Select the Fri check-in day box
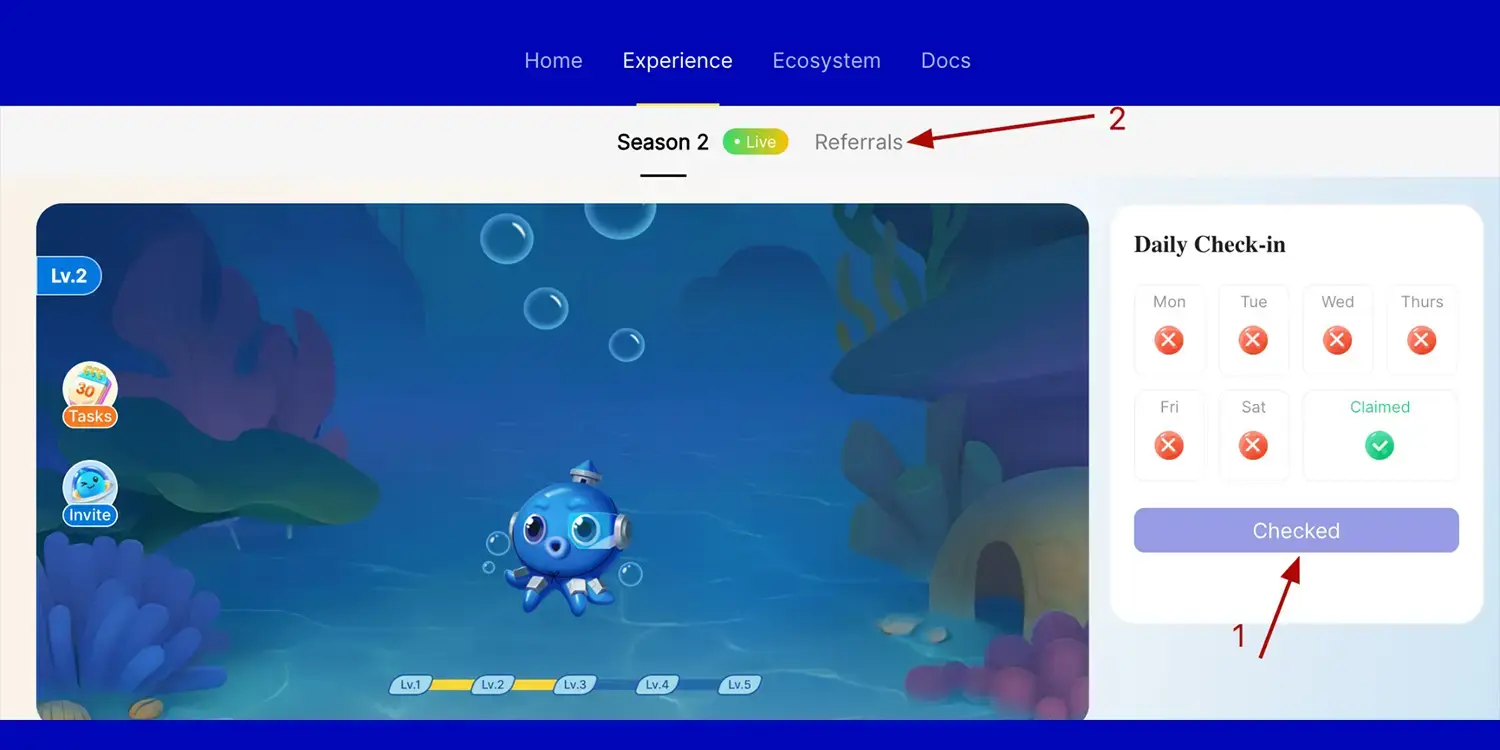This screenshot has width=1500, height=750. (x=1169, y=435)
